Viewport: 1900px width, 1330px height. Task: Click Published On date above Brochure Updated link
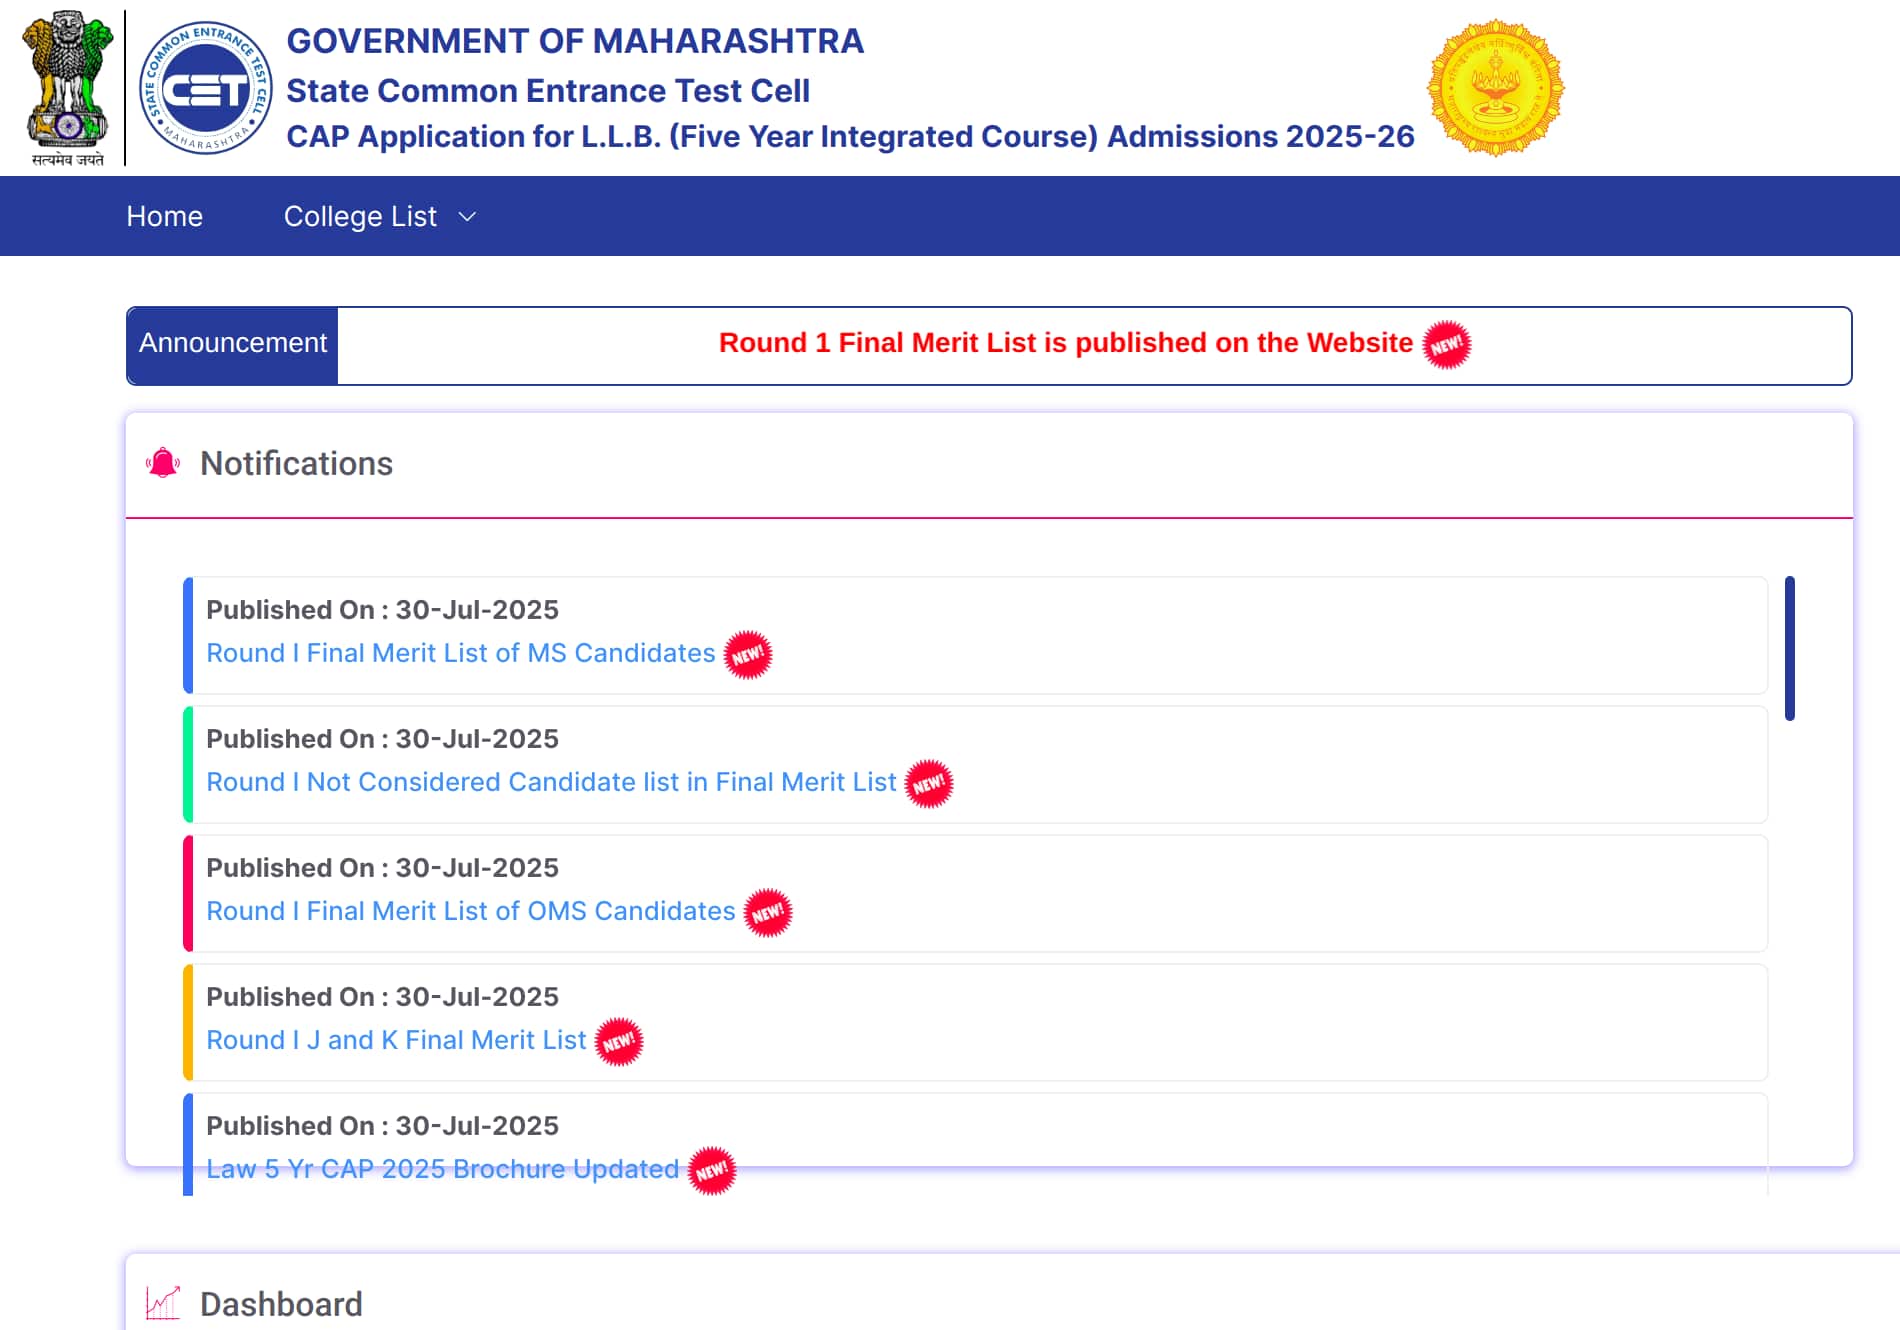382,1126
